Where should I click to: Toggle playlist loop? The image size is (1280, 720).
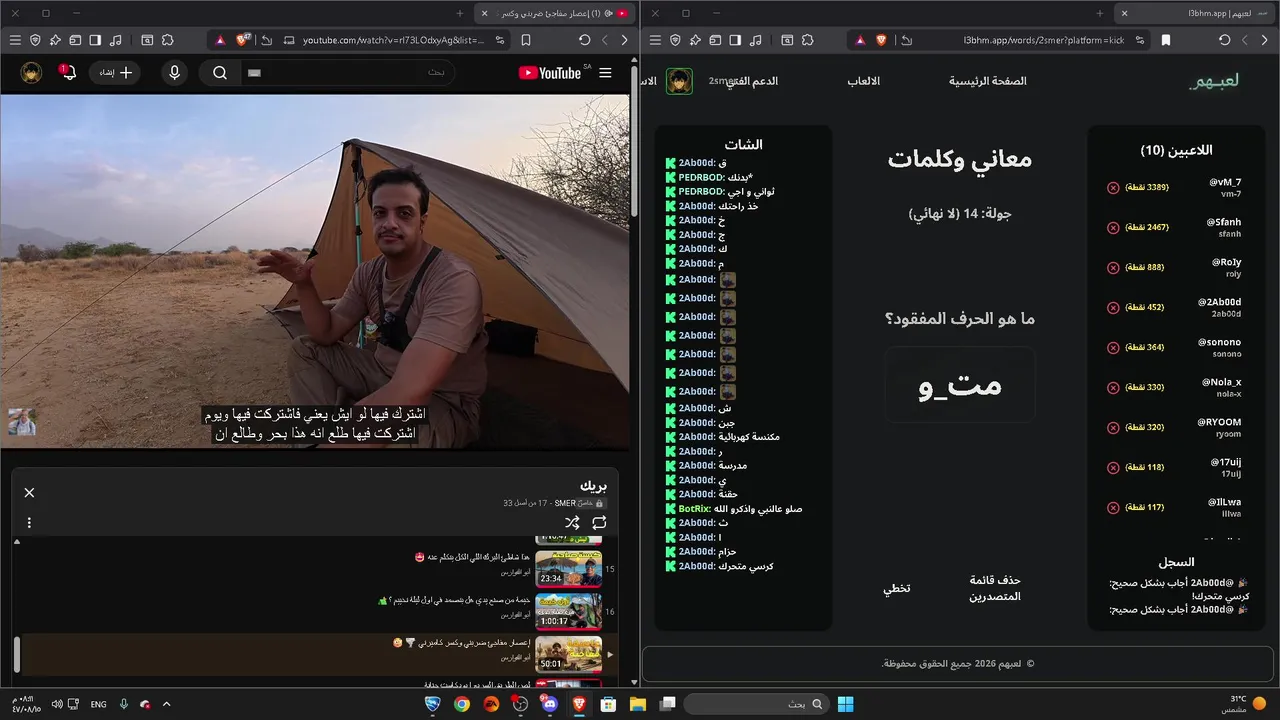click(599, 522)
